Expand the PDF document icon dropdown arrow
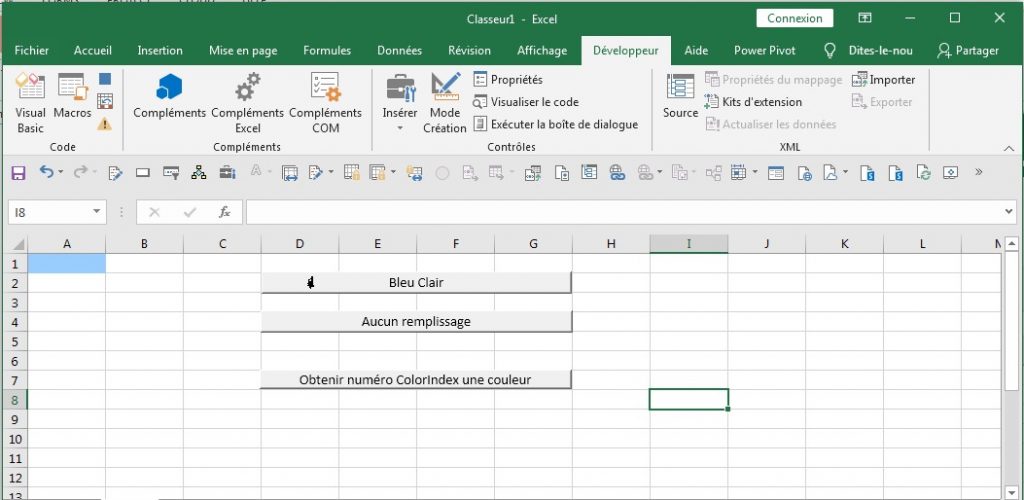Screen dimensions: 1024x500 pyautogui.click(x=846, y=172)
